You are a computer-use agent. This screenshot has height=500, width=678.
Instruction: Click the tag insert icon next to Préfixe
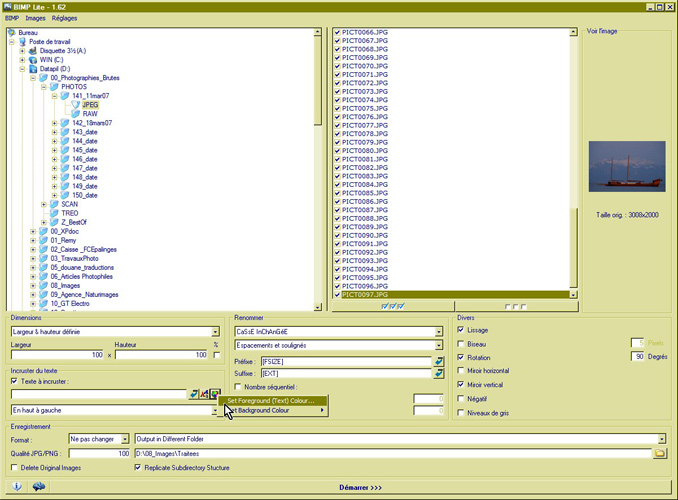point(438,360)
